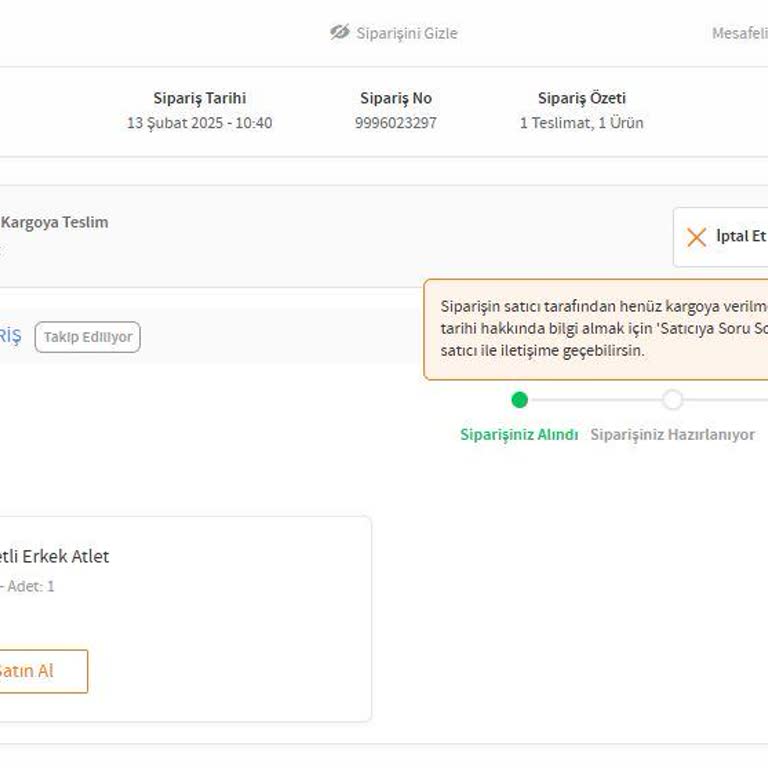Select the 'Siparişini Gizle' text link
The width and height of the screenshot is (768, 768).
(x=406, y=33)
